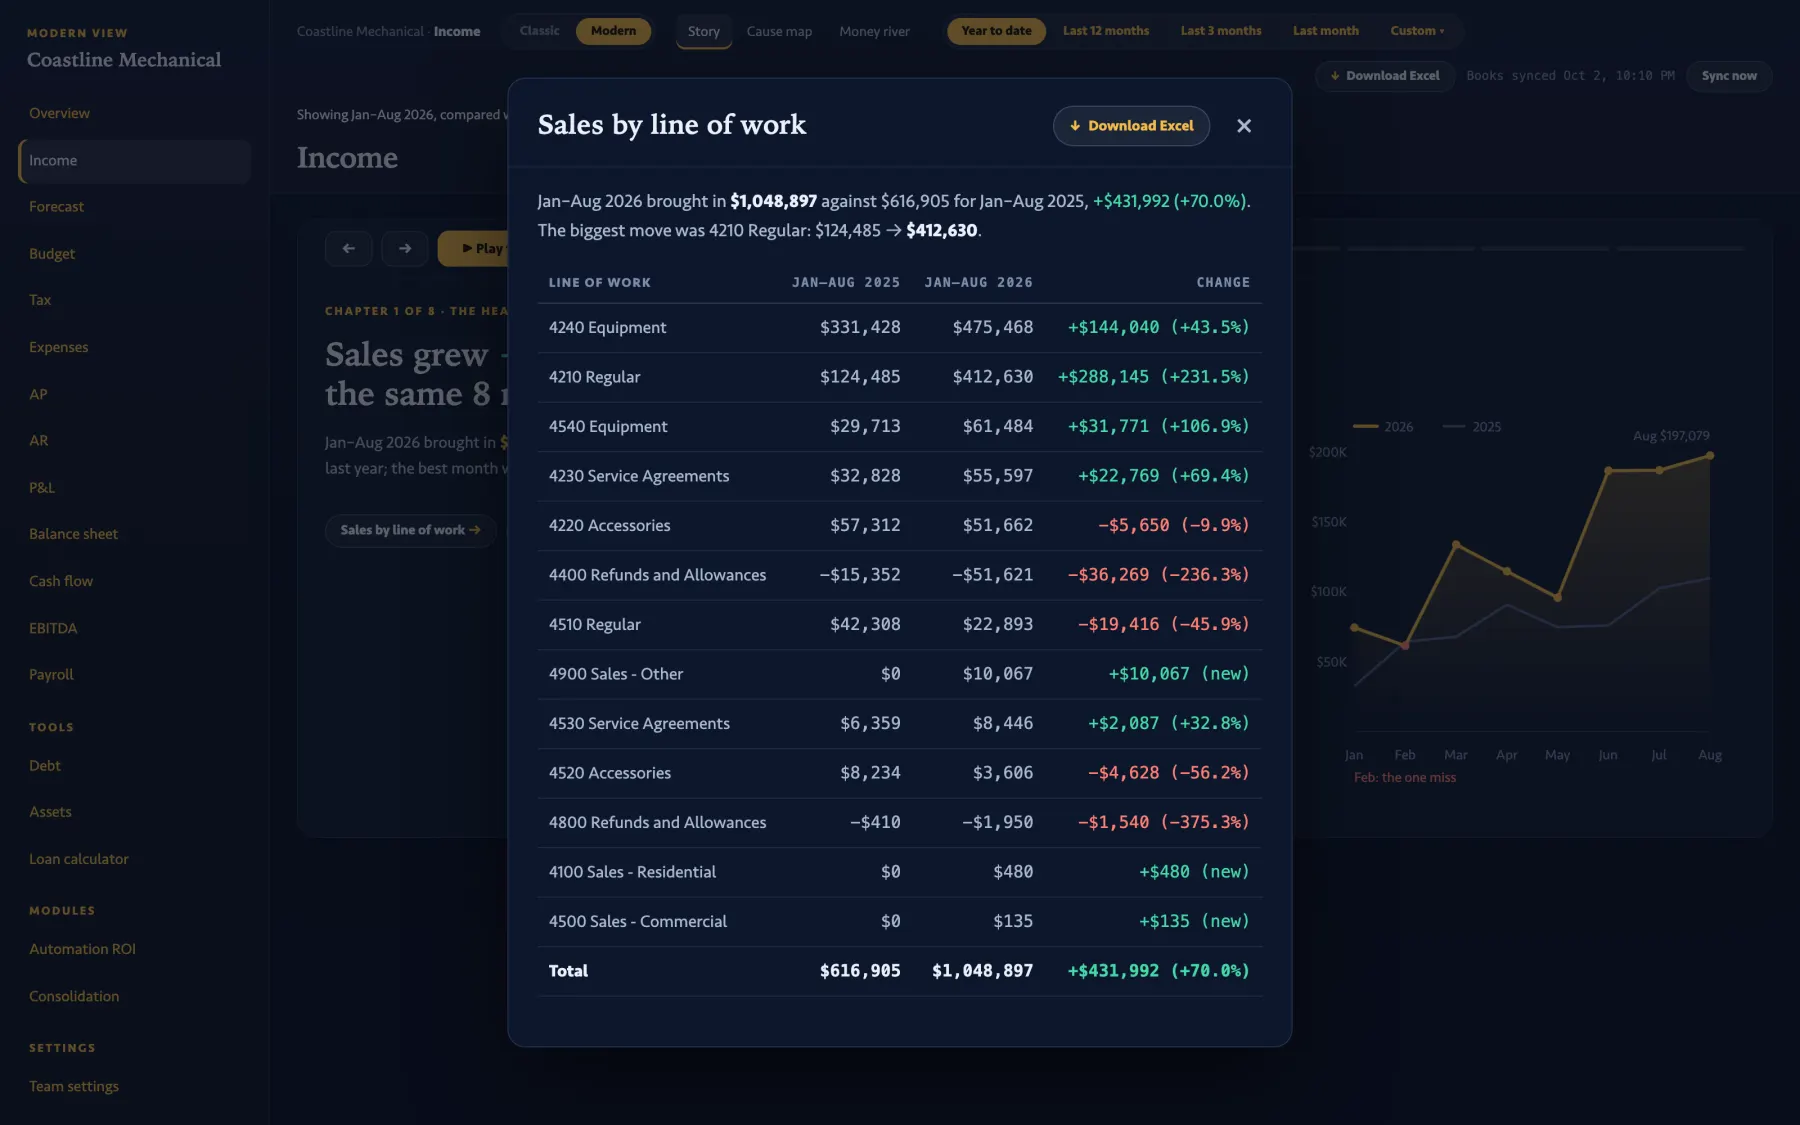Click the Aug data point on chart
The width and height of the screenshot is (1800, 1125).
coord(1710,456)
